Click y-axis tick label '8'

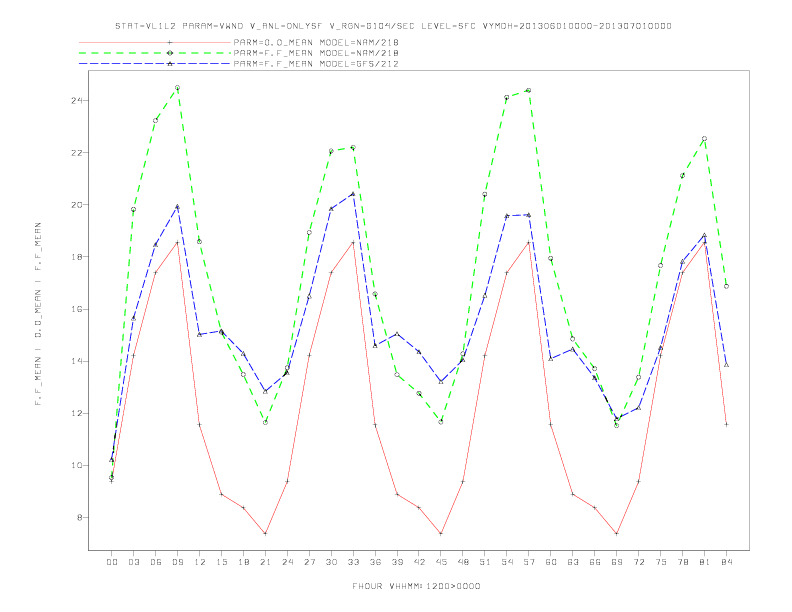pyautogui.click(x=80, y=517)
